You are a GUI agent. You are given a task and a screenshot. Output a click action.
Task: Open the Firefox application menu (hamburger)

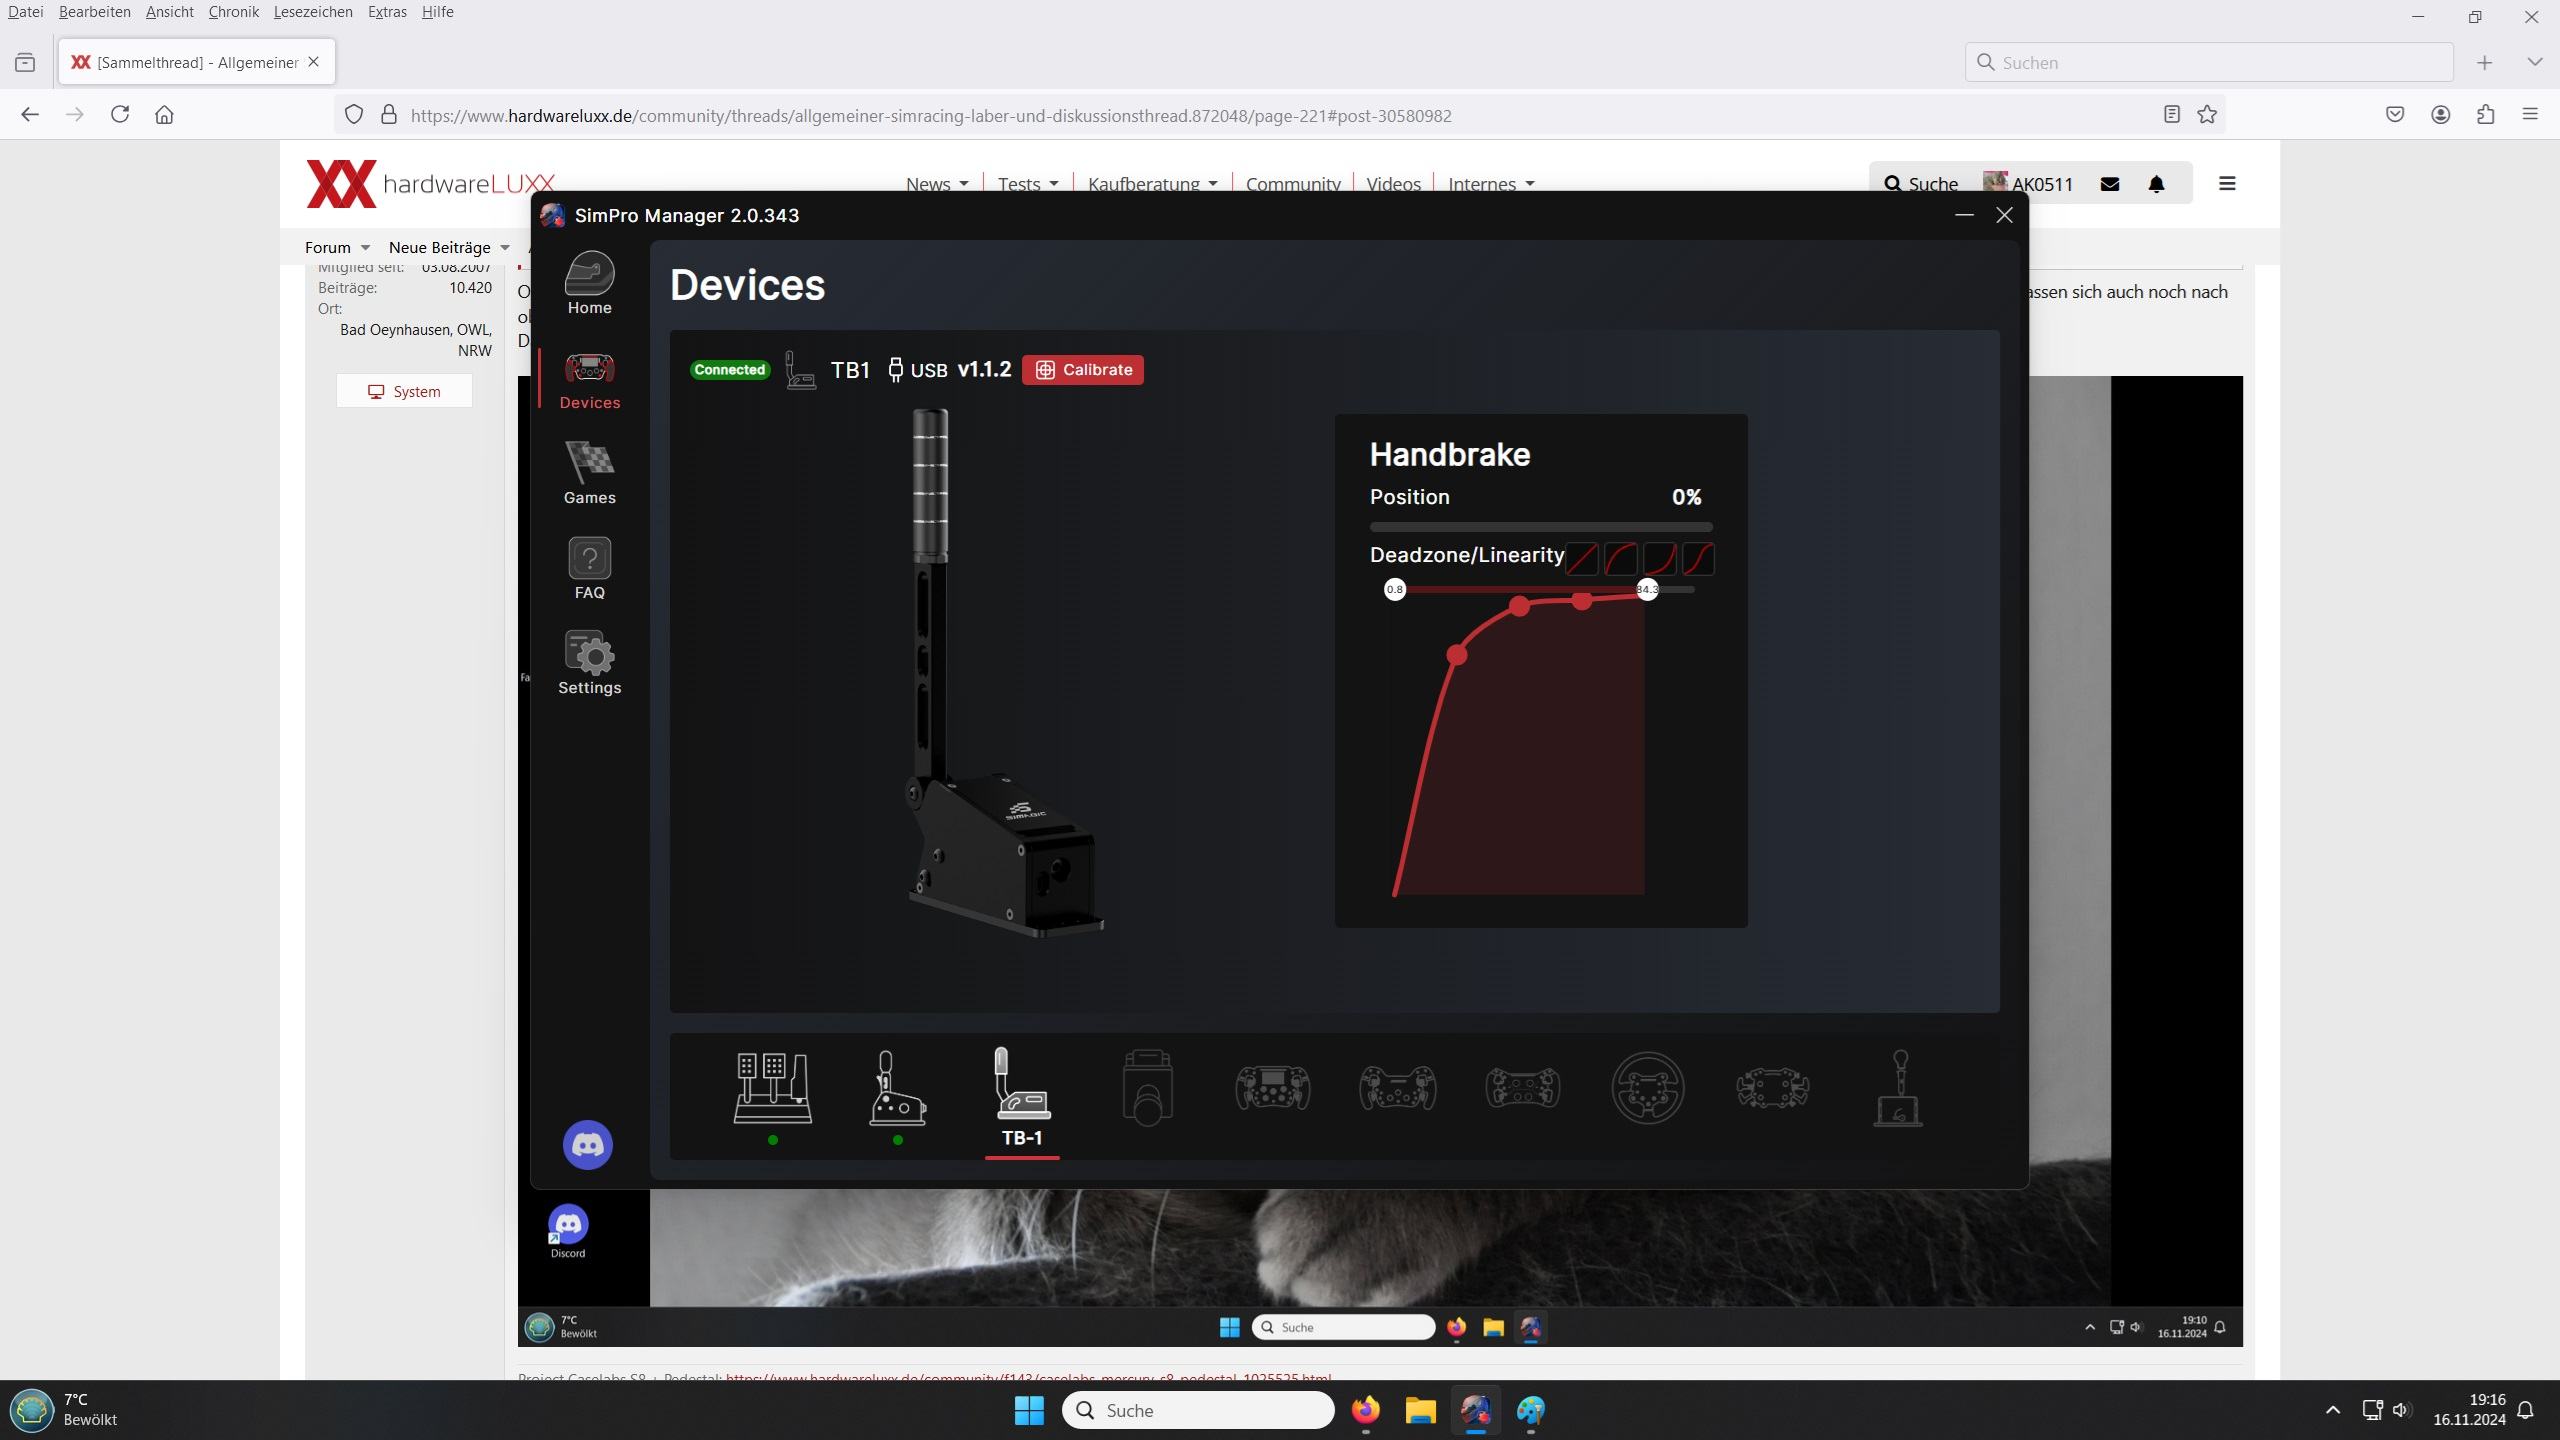(2530, 115)
